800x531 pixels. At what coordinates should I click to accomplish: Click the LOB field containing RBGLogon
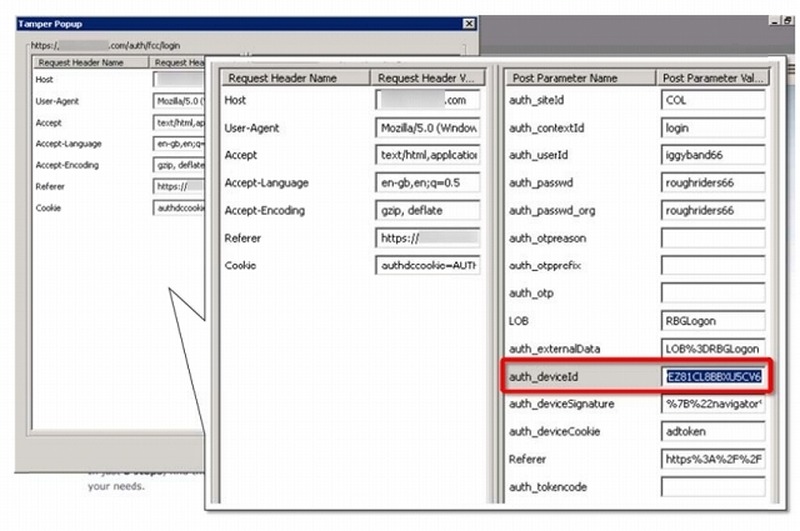(x=713, y=321)
